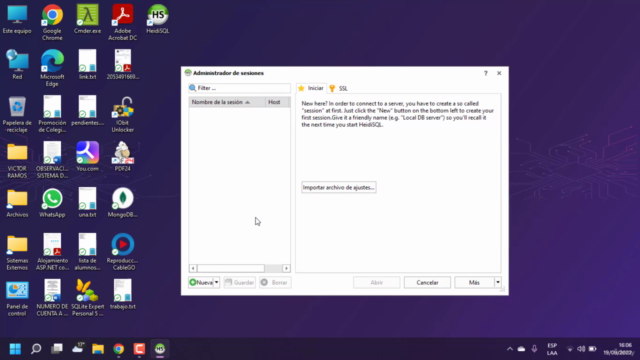Viewport: 640px width, 360px height.
Task: Select the Alojamiento ASP.NET desktop file
Action: (52, 252)
